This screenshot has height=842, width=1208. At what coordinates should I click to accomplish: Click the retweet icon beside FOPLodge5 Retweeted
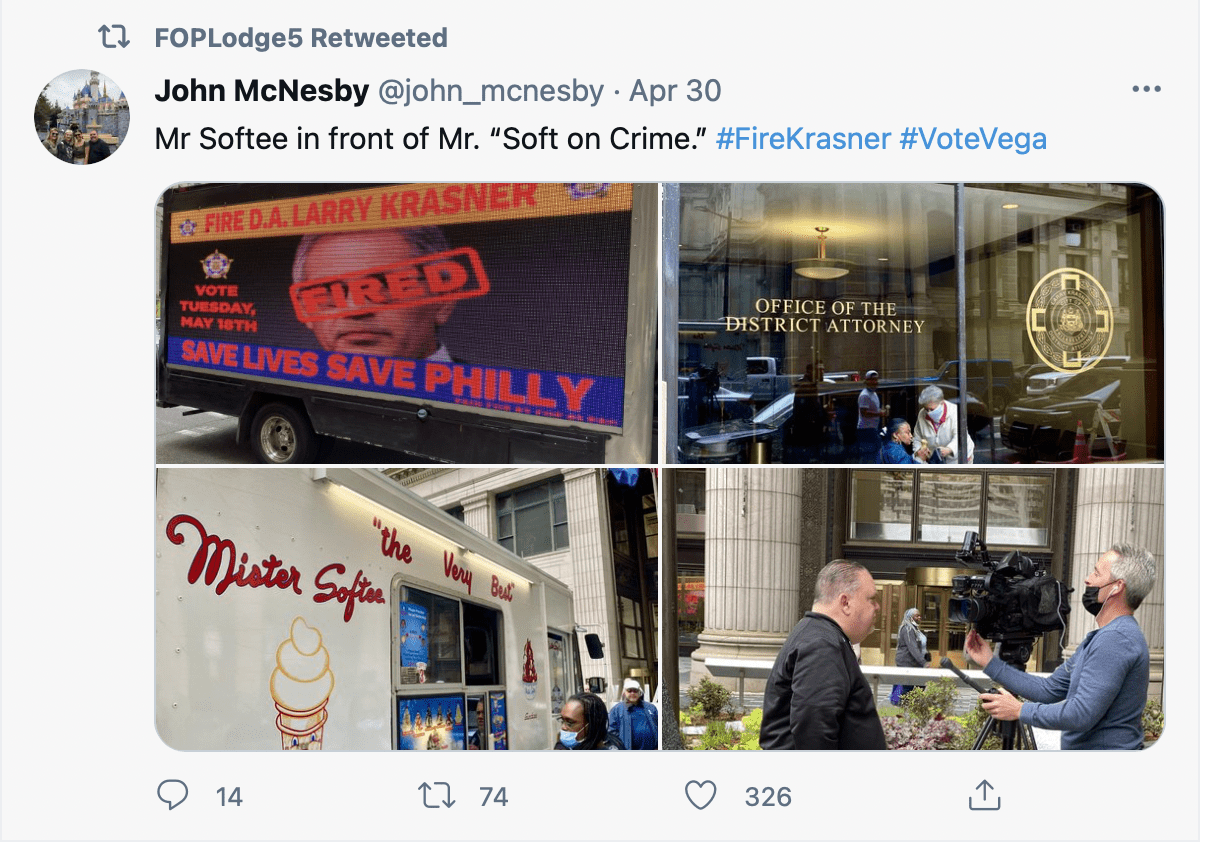pyautogui.click(x=114, y=38)
